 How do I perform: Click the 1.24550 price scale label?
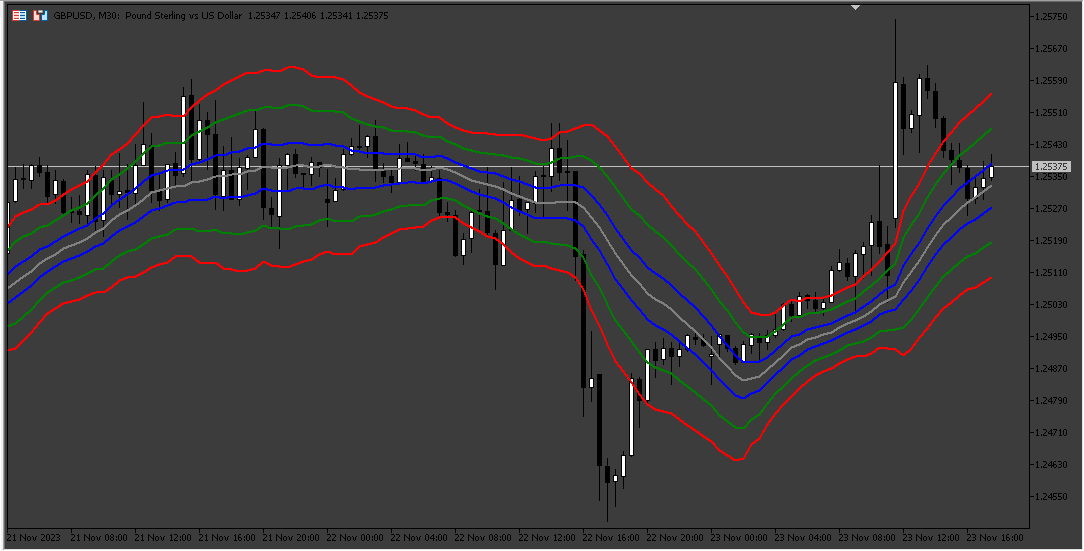1051,496
